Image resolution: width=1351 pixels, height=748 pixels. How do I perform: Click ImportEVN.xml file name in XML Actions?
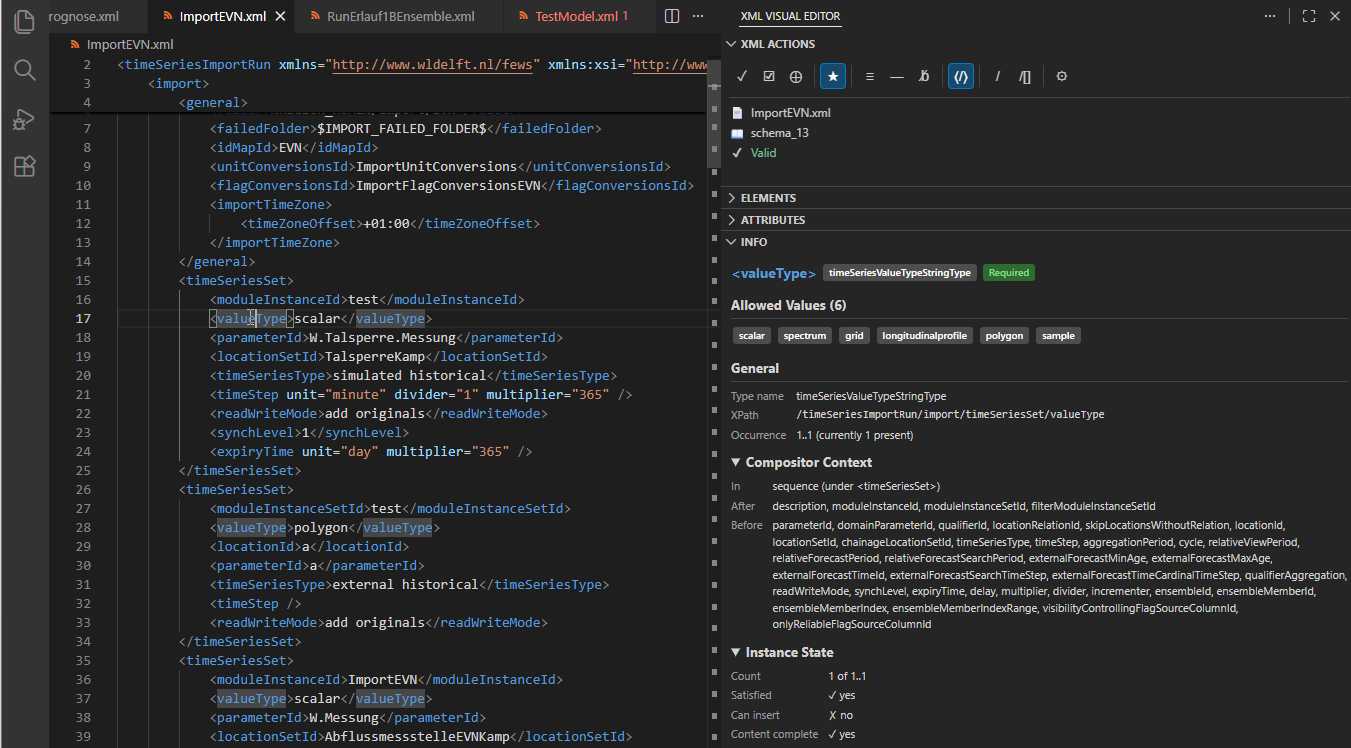[x=791, y=113]
